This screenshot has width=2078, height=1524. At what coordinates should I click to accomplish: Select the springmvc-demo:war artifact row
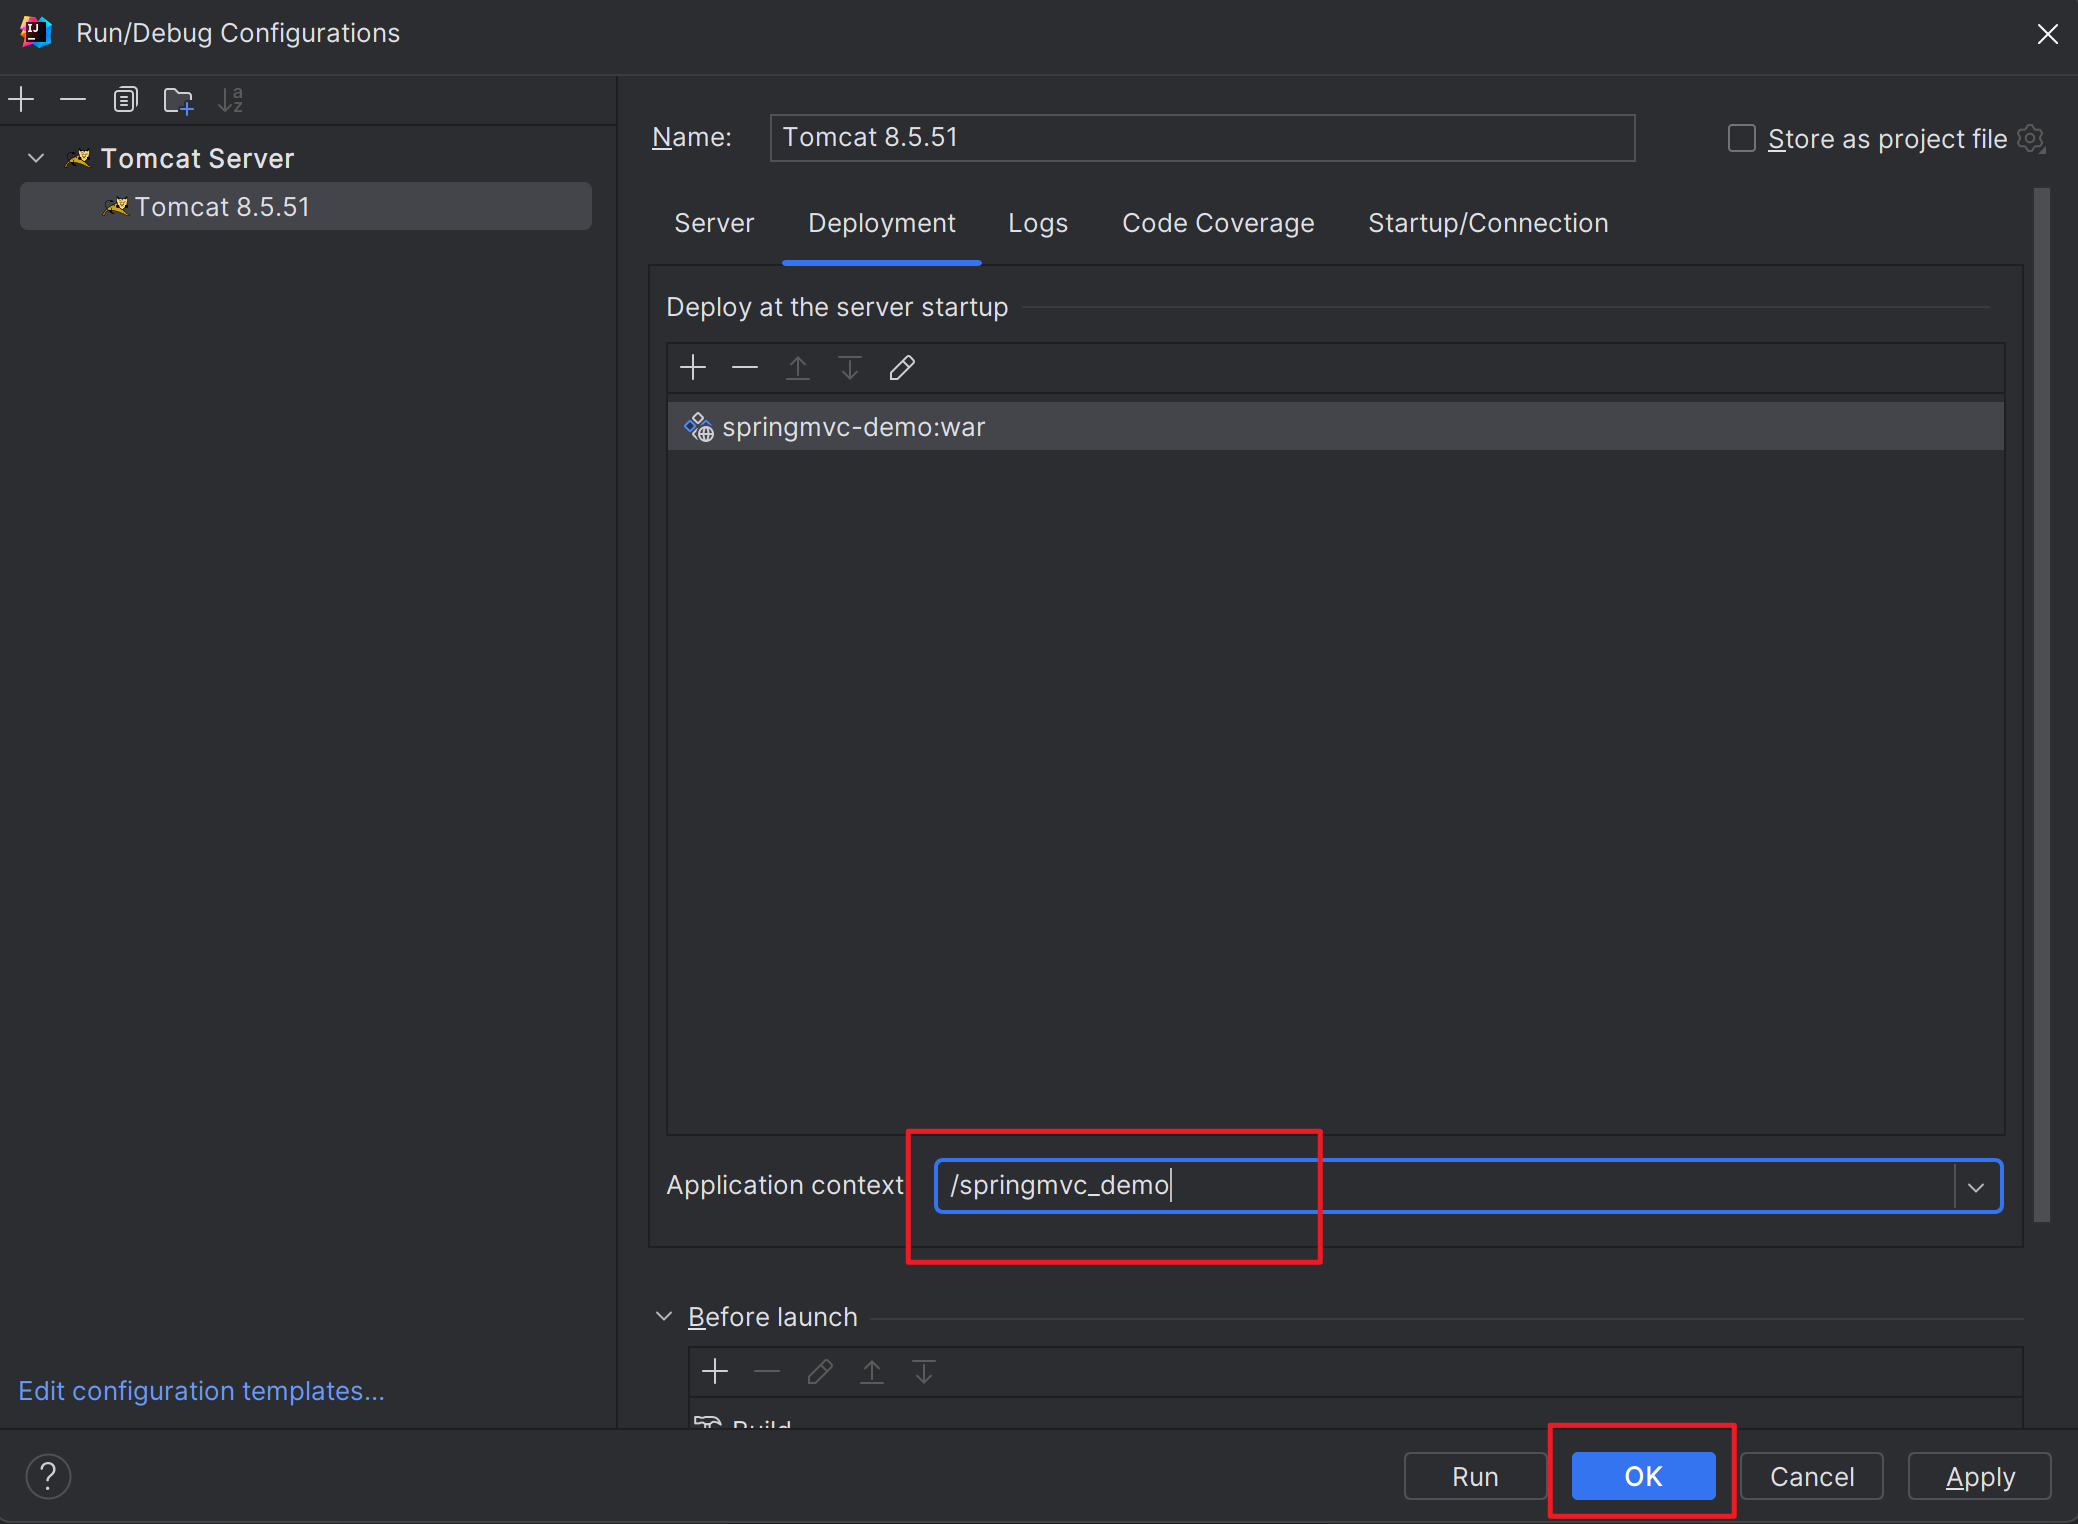pos(1335,427)
